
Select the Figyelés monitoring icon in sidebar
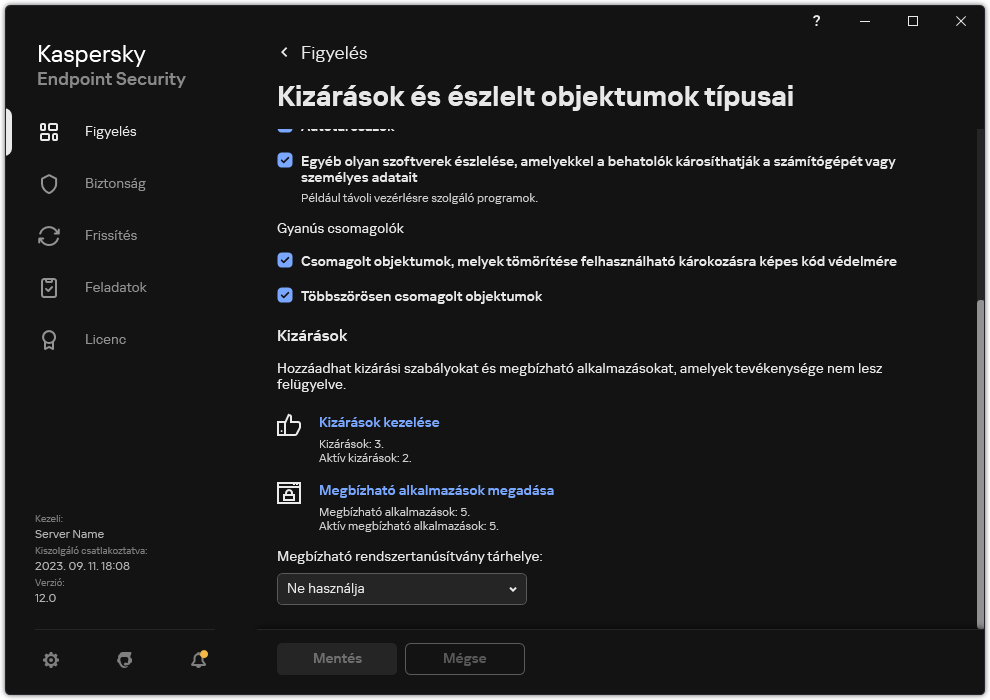48,131
